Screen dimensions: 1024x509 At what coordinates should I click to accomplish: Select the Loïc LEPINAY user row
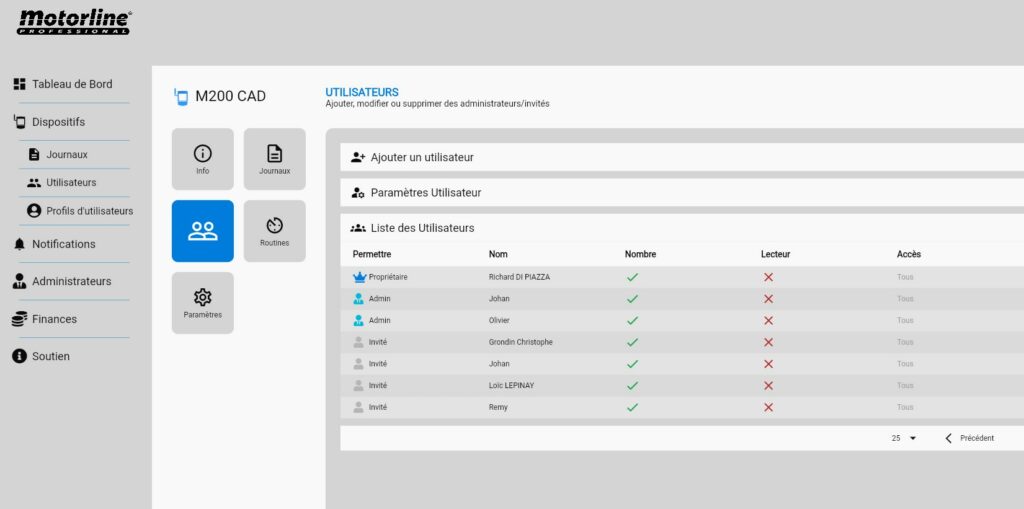tap(510, 385)
